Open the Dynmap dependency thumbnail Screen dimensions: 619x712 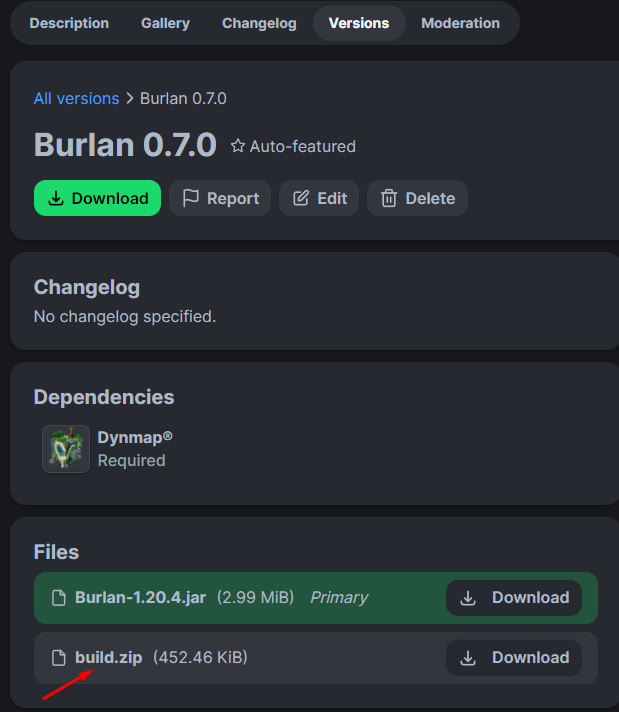pyautogui.click(x=66, y=449)
